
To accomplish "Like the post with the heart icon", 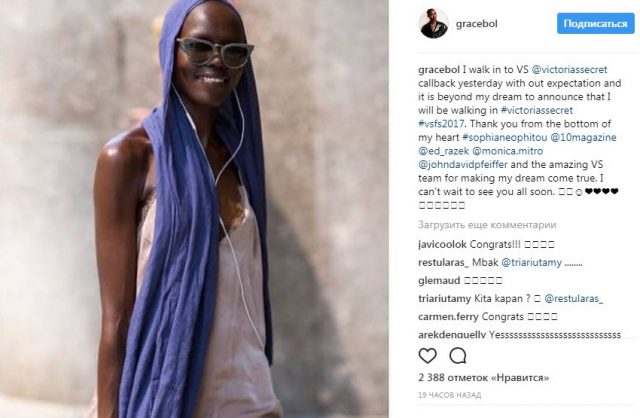I will 427,356.
